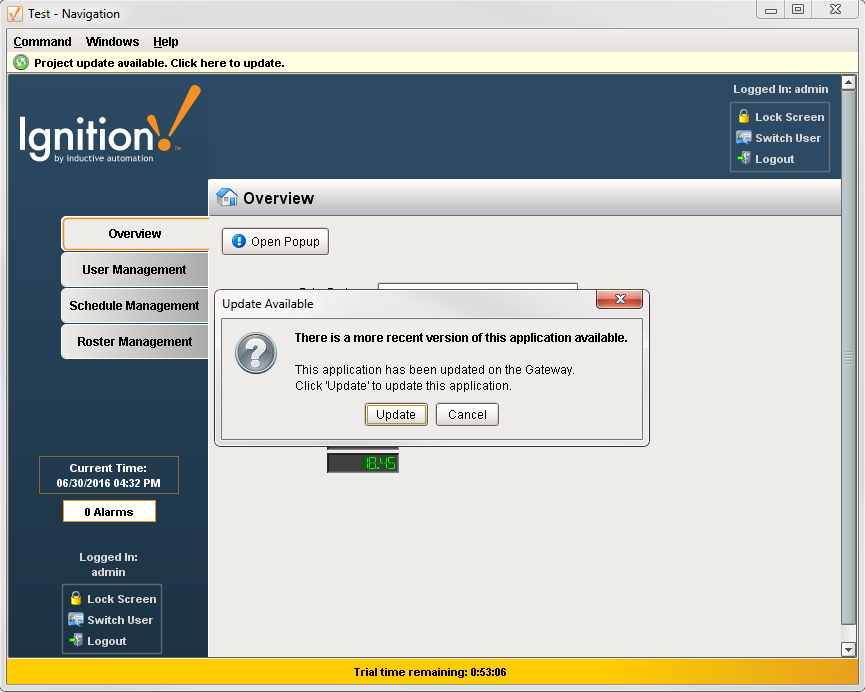Click the Lock Screen icon in bottom-left panel
This screenshot has height=692, width=865.
76,598
